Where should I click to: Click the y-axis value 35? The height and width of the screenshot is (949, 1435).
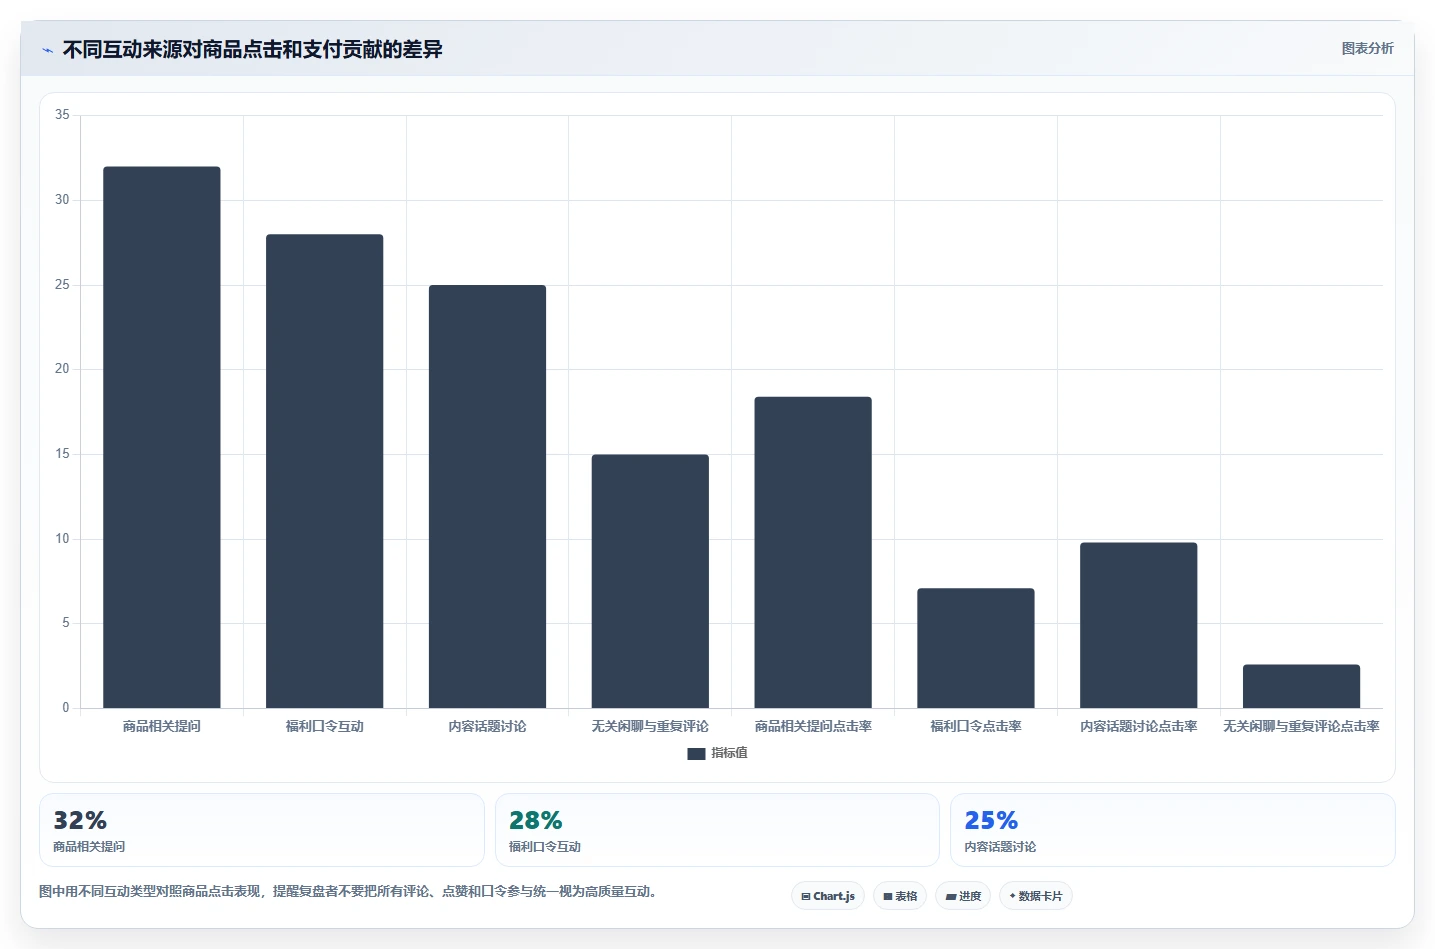[62, 115]
